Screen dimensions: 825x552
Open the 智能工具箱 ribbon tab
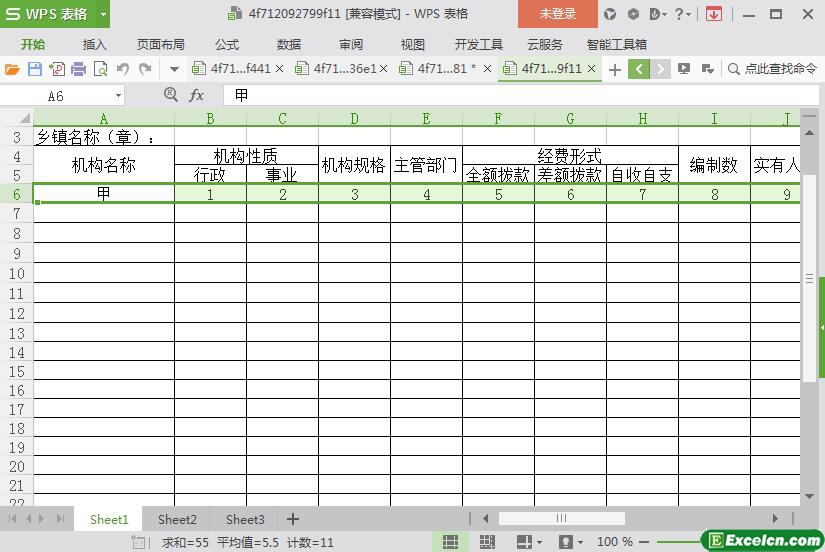(x=617, y=45)
